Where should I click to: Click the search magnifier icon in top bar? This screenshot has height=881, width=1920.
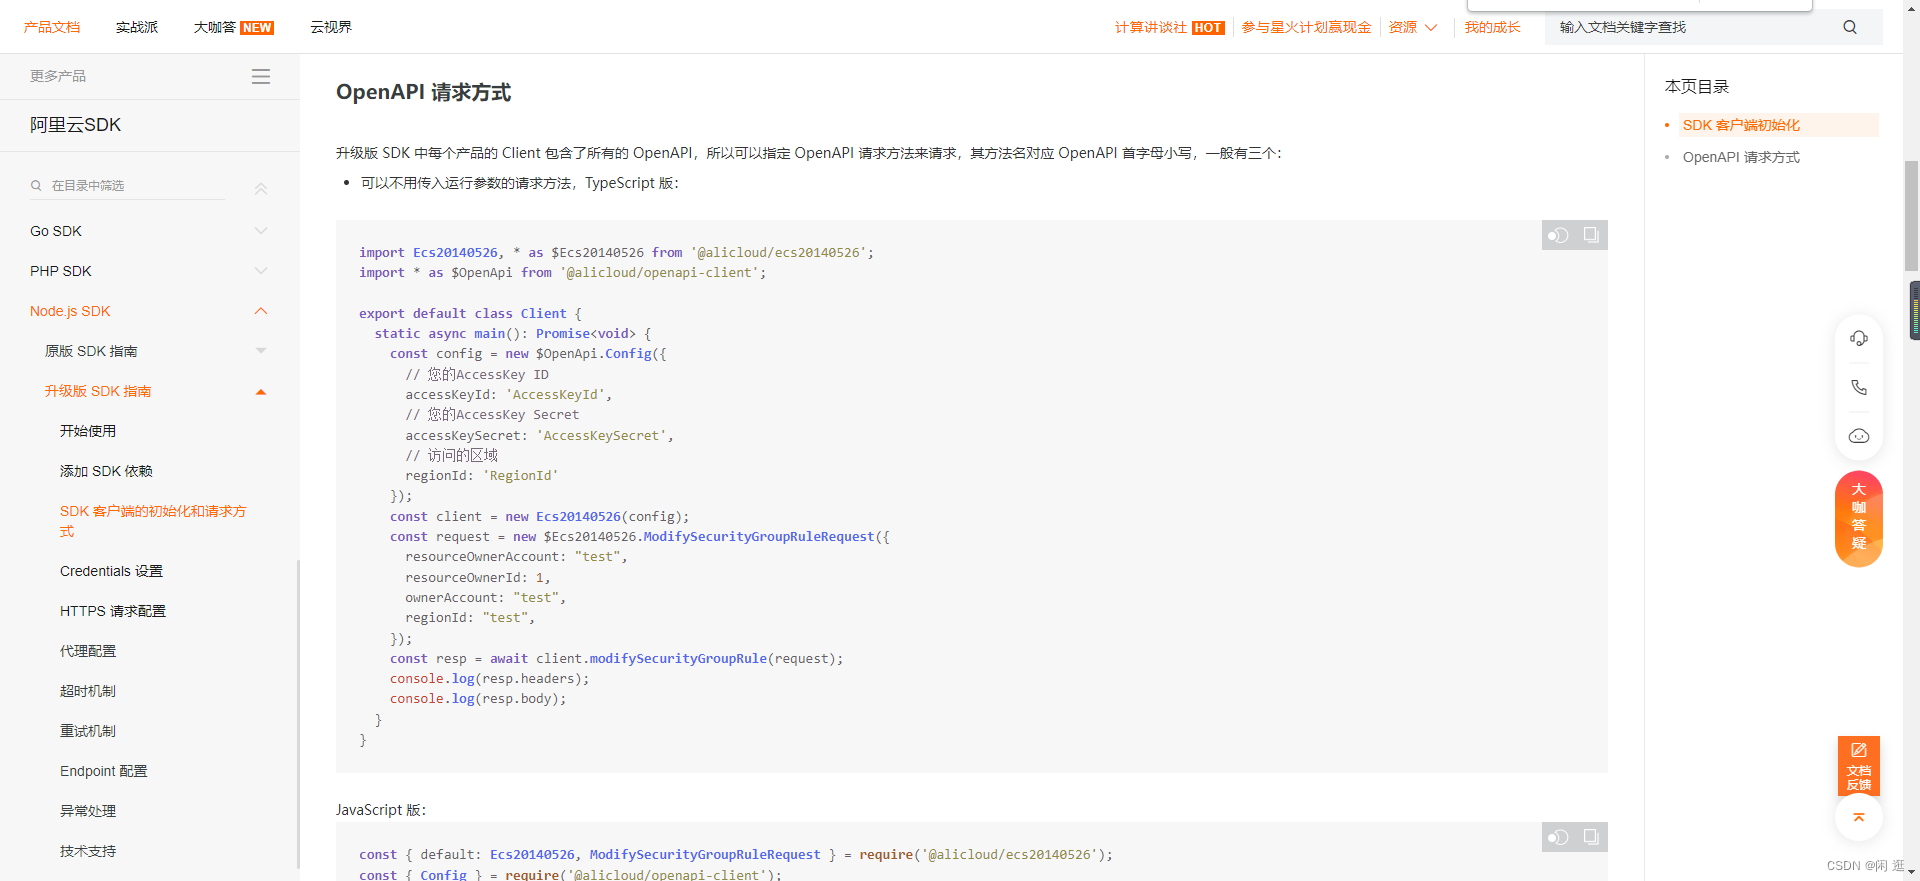tap(1850, 27)
